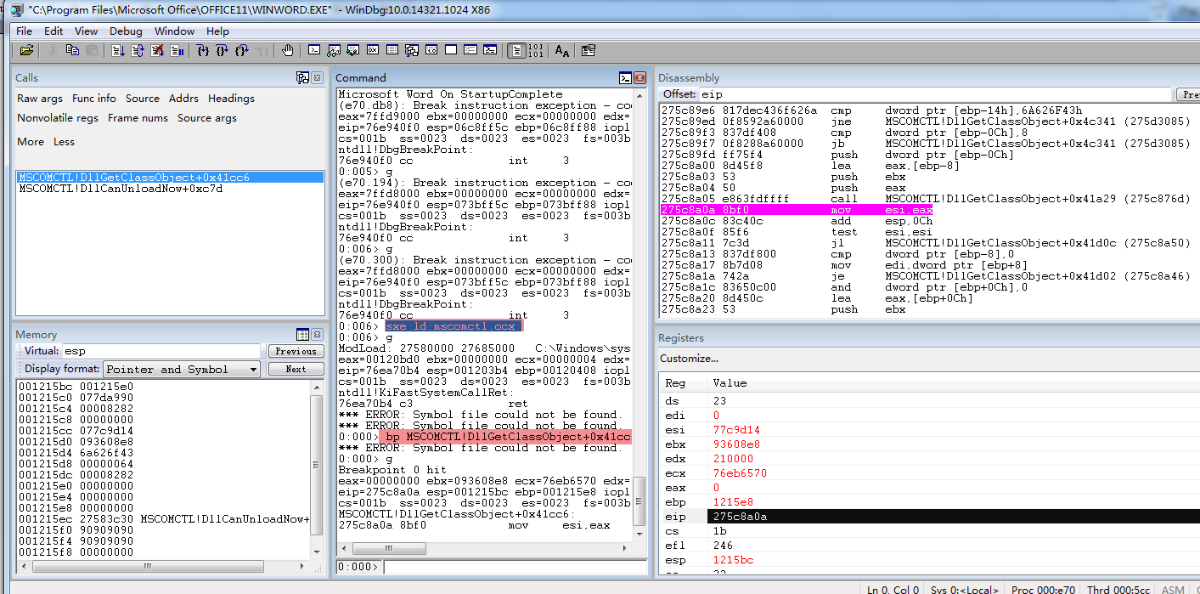Image resolution: width=1200 pixels, height=594 pixels.
Task: Open the Scratch Pad via toolbar icon
Action: click(451, 50)
